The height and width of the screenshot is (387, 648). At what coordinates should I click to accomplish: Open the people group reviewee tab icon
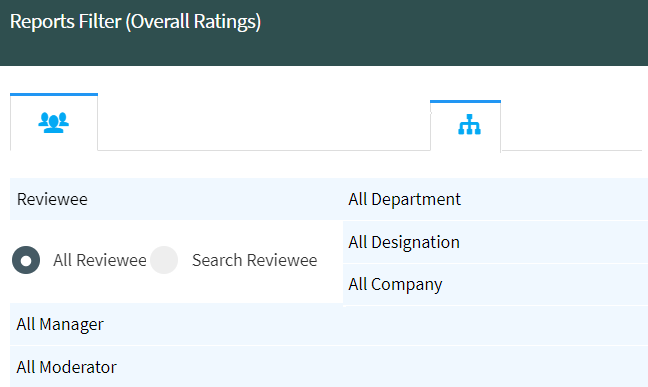tap(53, 122)
